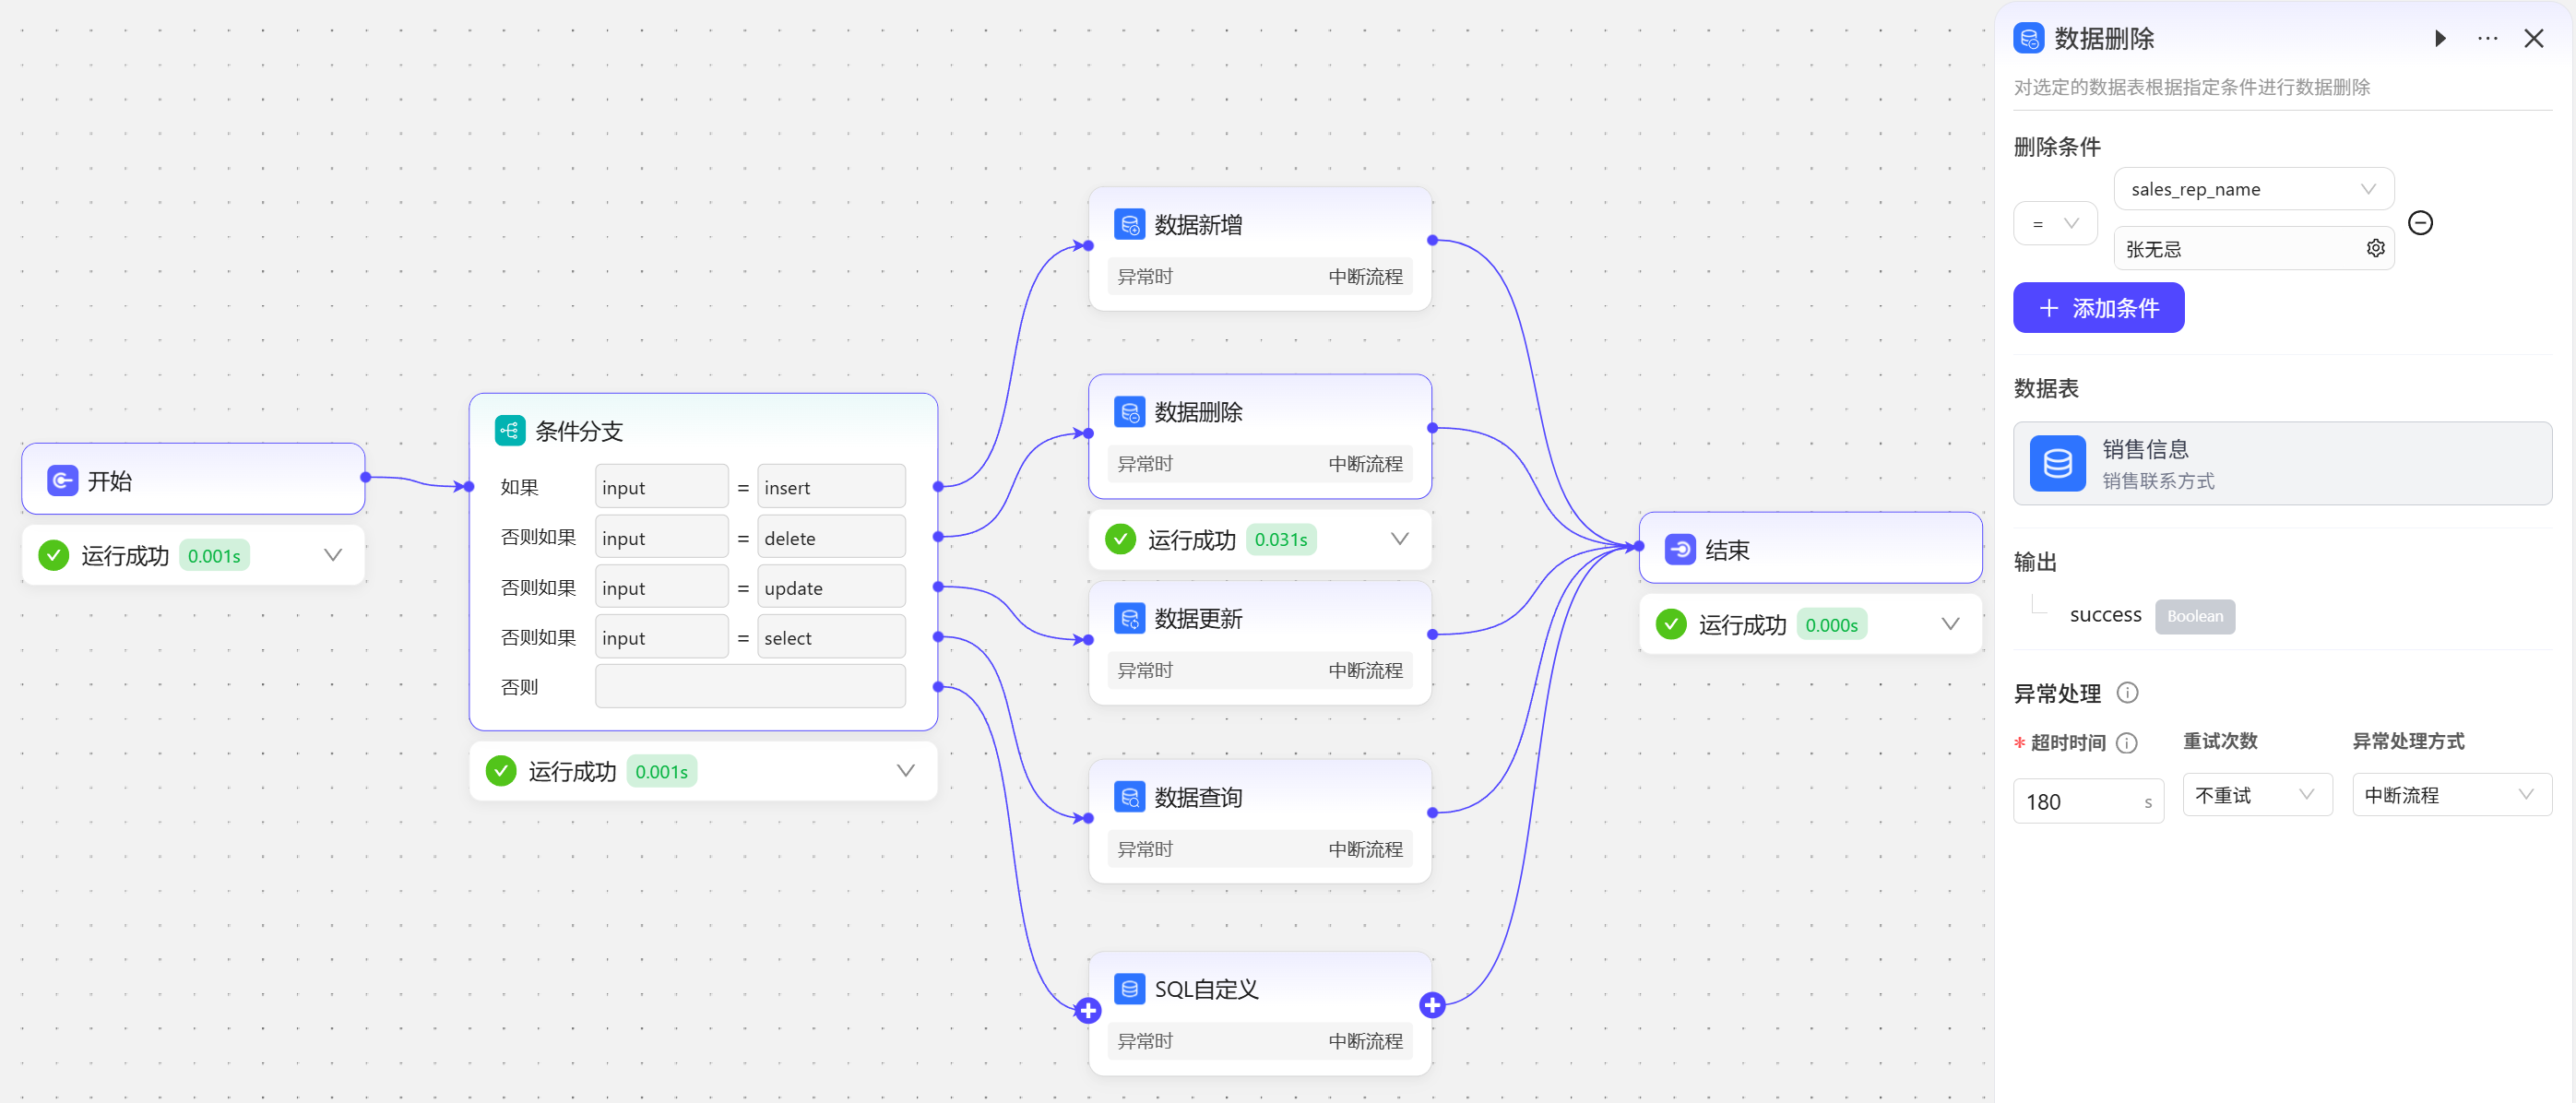2576x1103 pixels.
Task: Expand the 数据删除 node run result
Action: coord(1399,539)
